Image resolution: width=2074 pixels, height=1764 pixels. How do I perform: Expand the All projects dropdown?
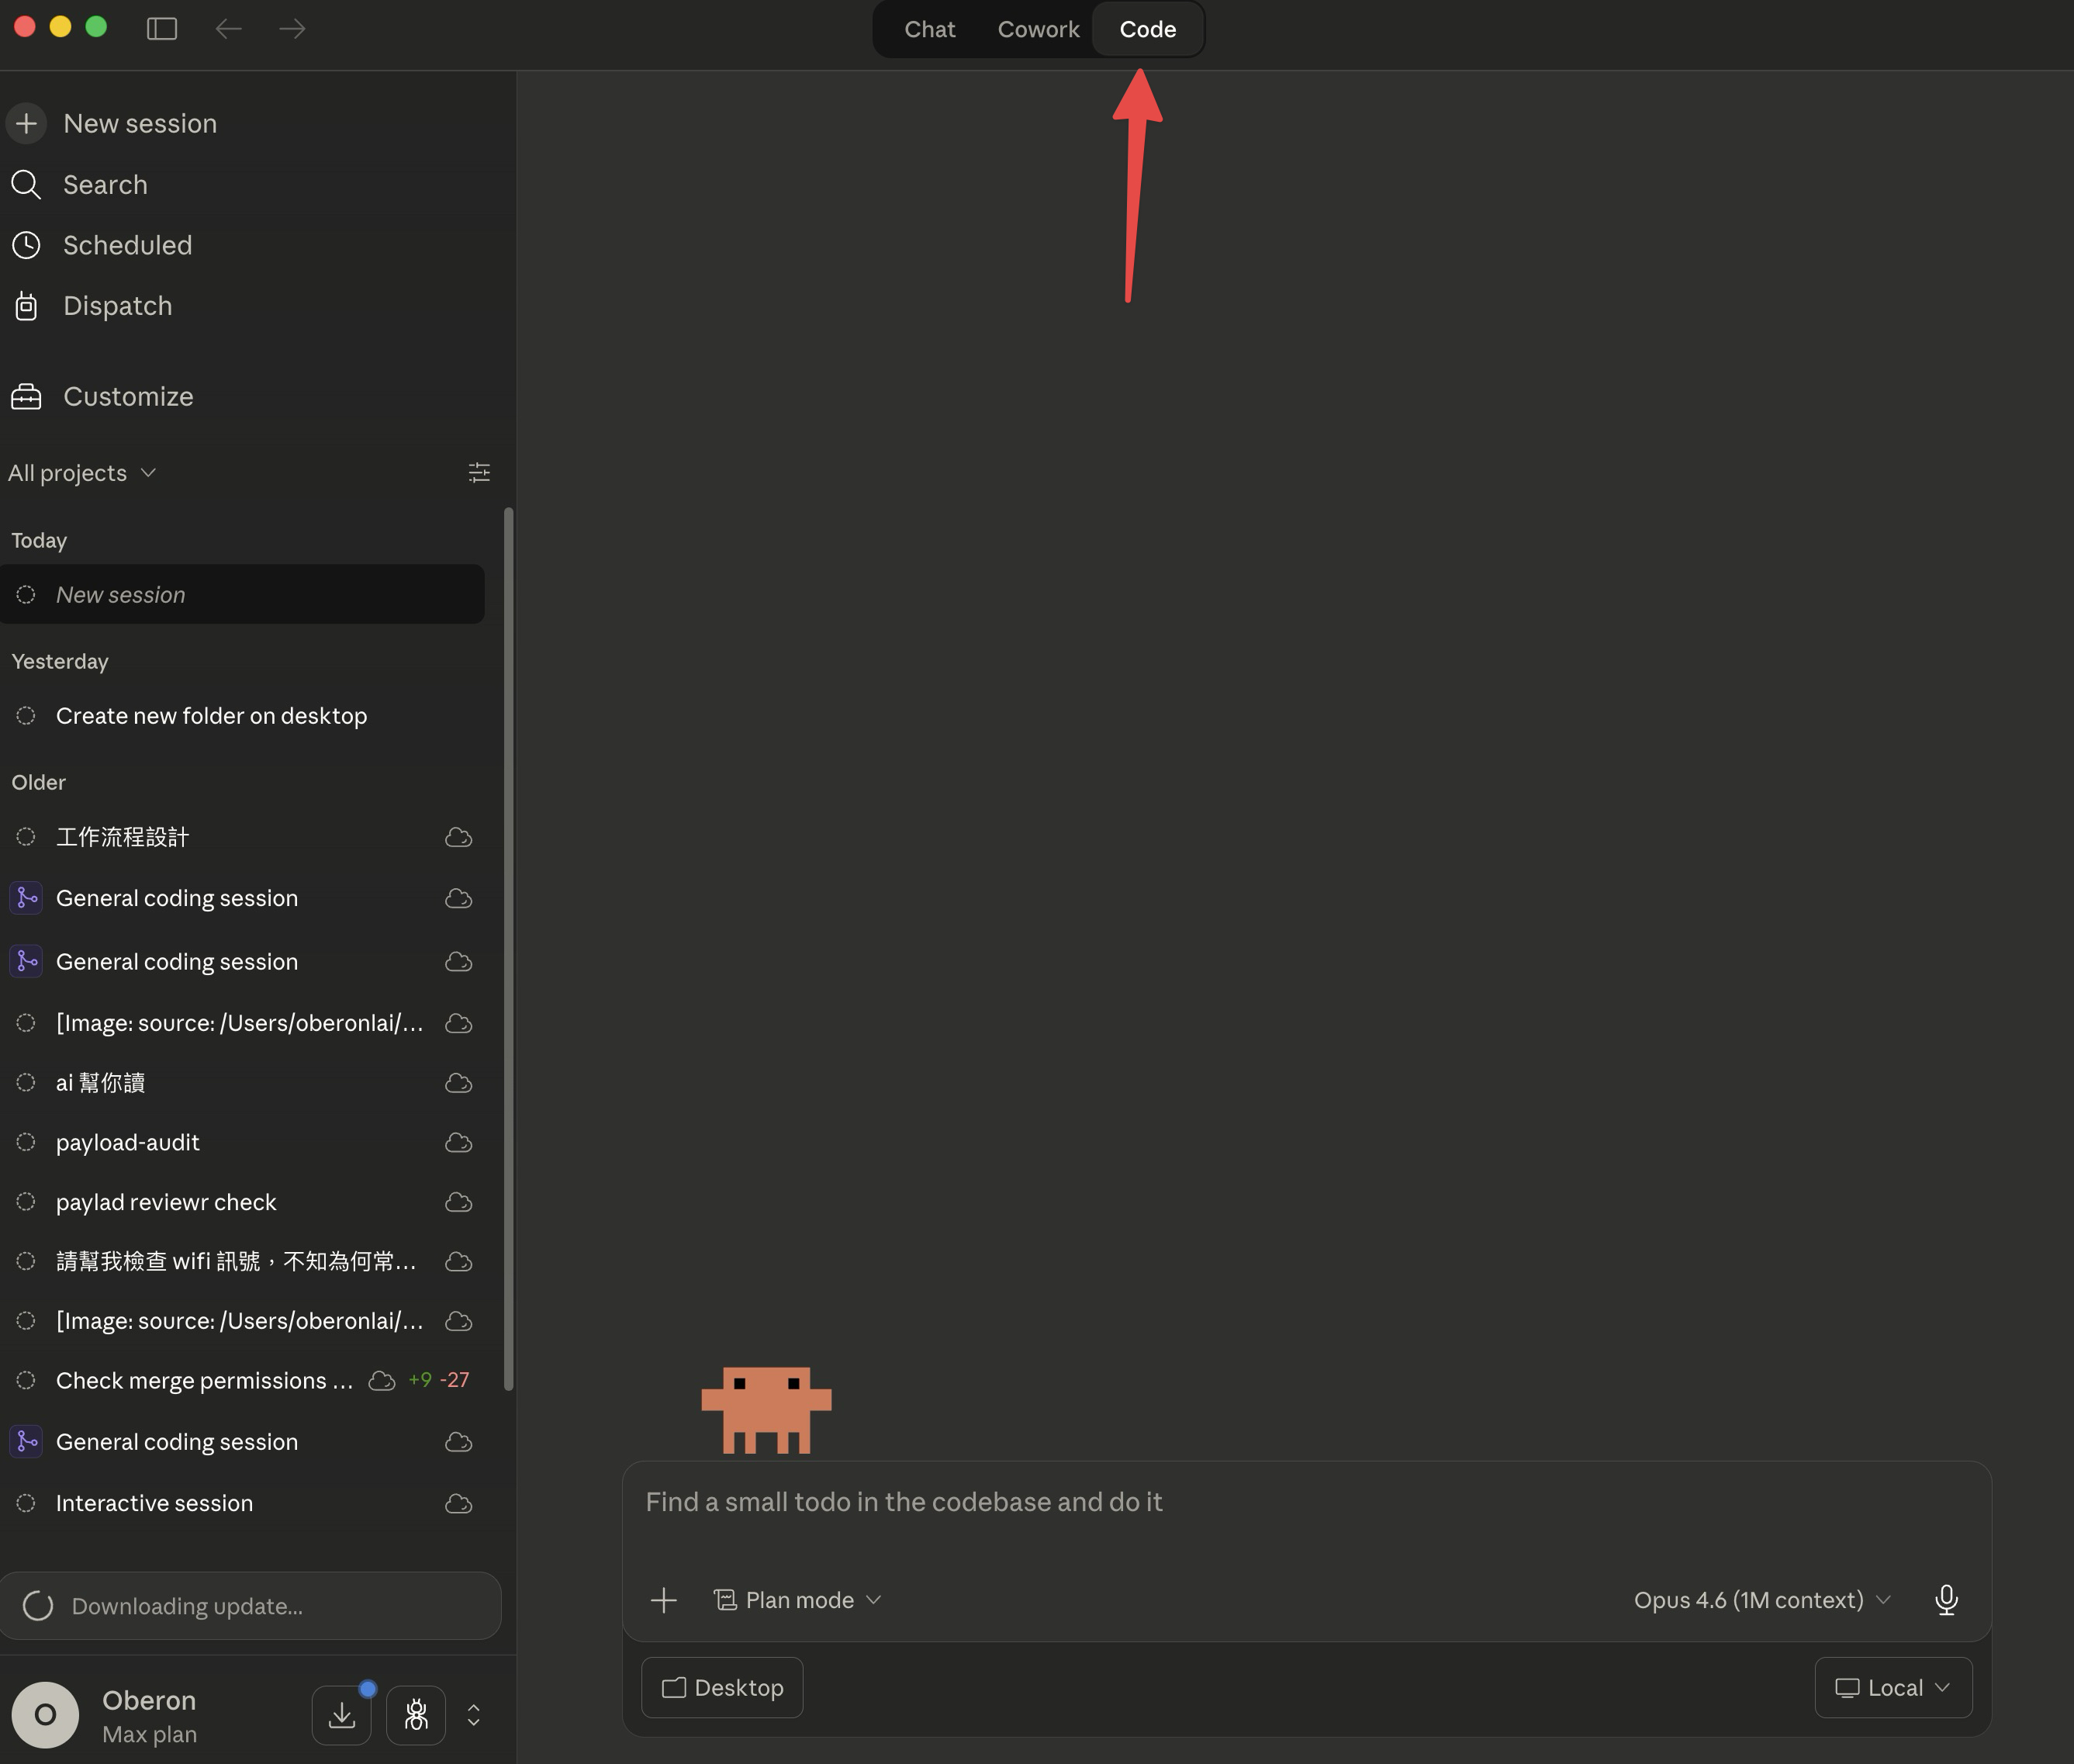point(83,472)
